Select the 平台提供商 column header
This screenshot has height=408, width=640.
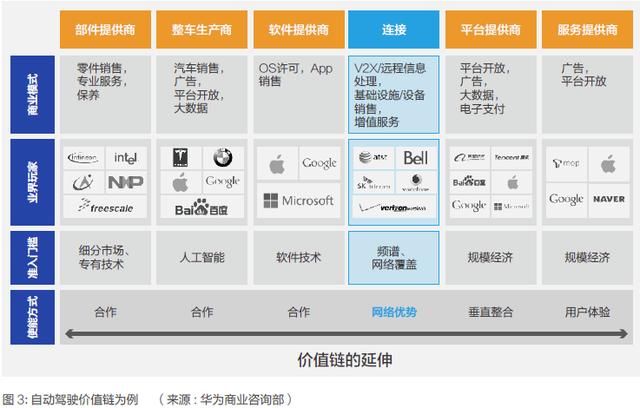(x=491, y=29)
